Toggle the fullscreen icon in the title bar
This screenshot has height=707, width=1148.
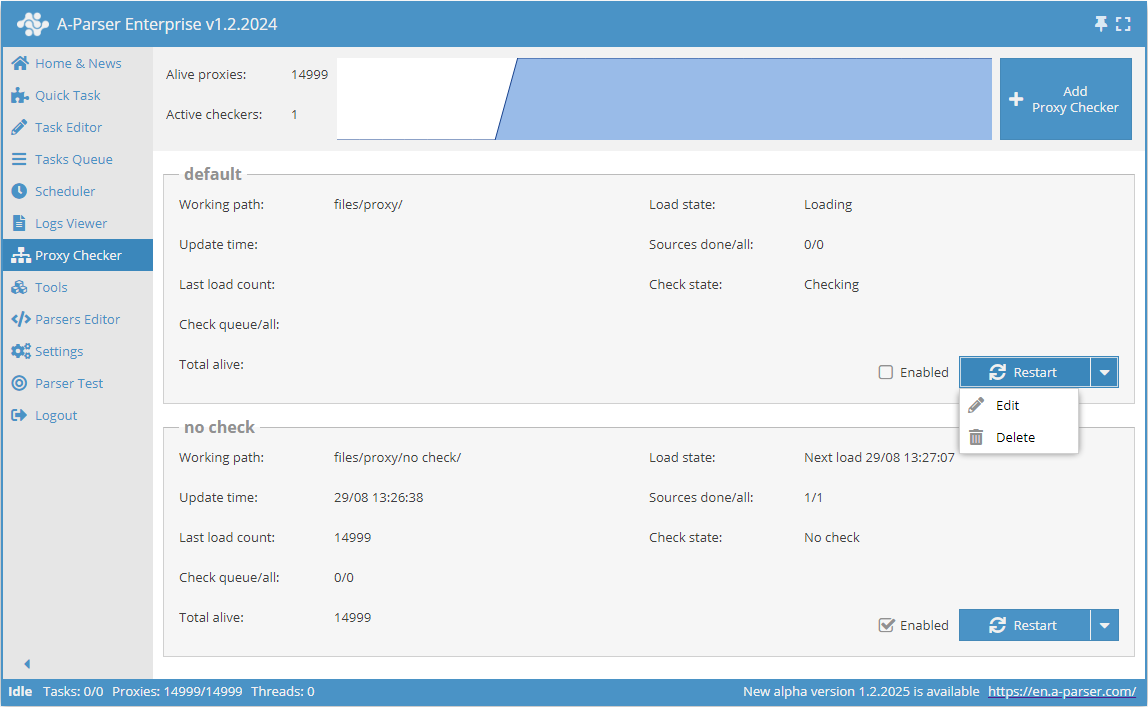click(x=1123, y=23)
